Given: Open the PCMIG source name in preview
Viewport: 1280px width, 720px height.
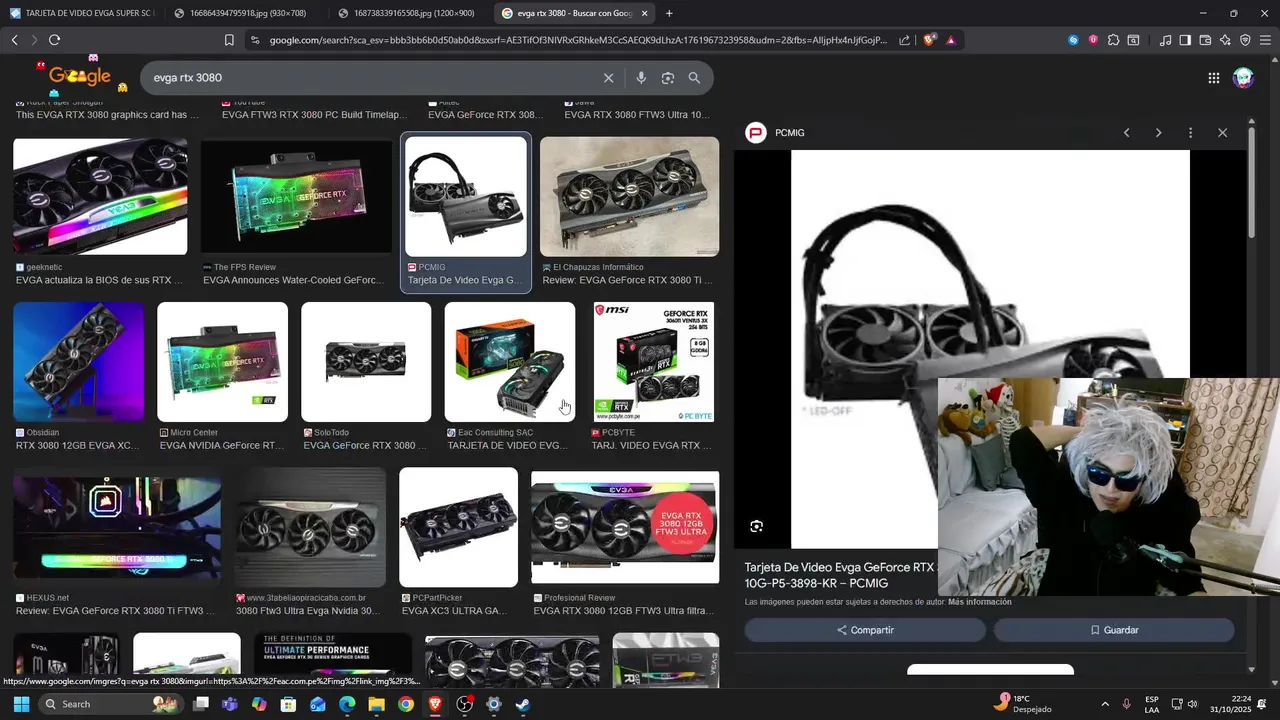Looking at the screenshot, I should (x=789, y=133).
